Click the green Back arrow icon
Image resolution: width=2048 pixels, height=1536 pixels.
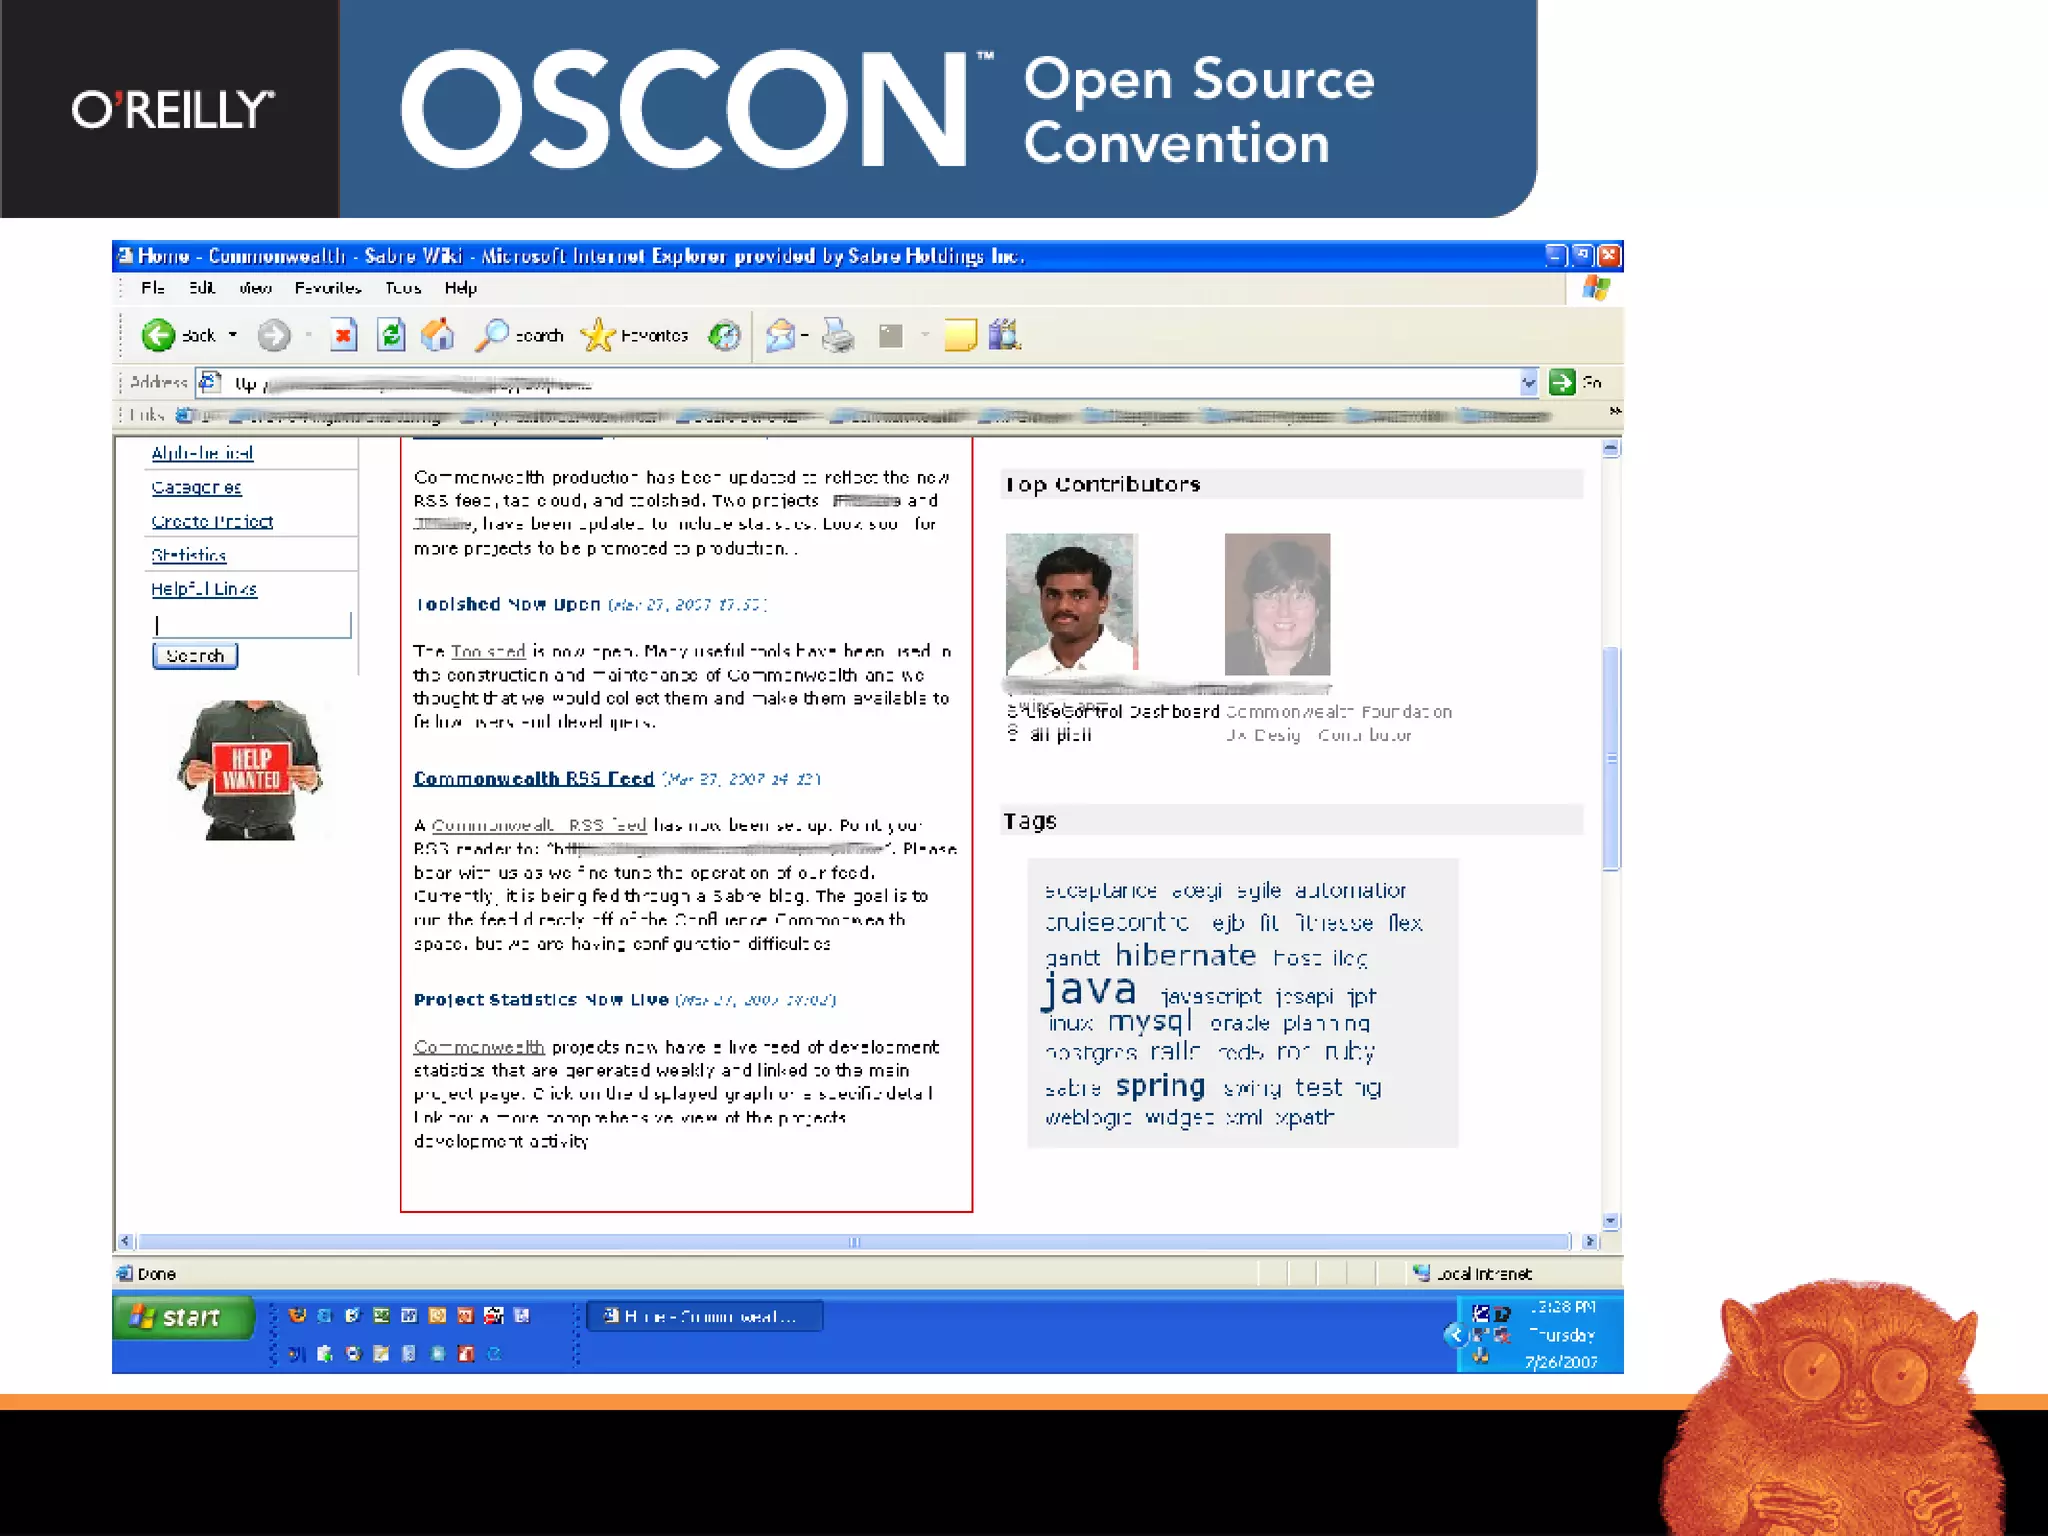click(x=158, y=335)
